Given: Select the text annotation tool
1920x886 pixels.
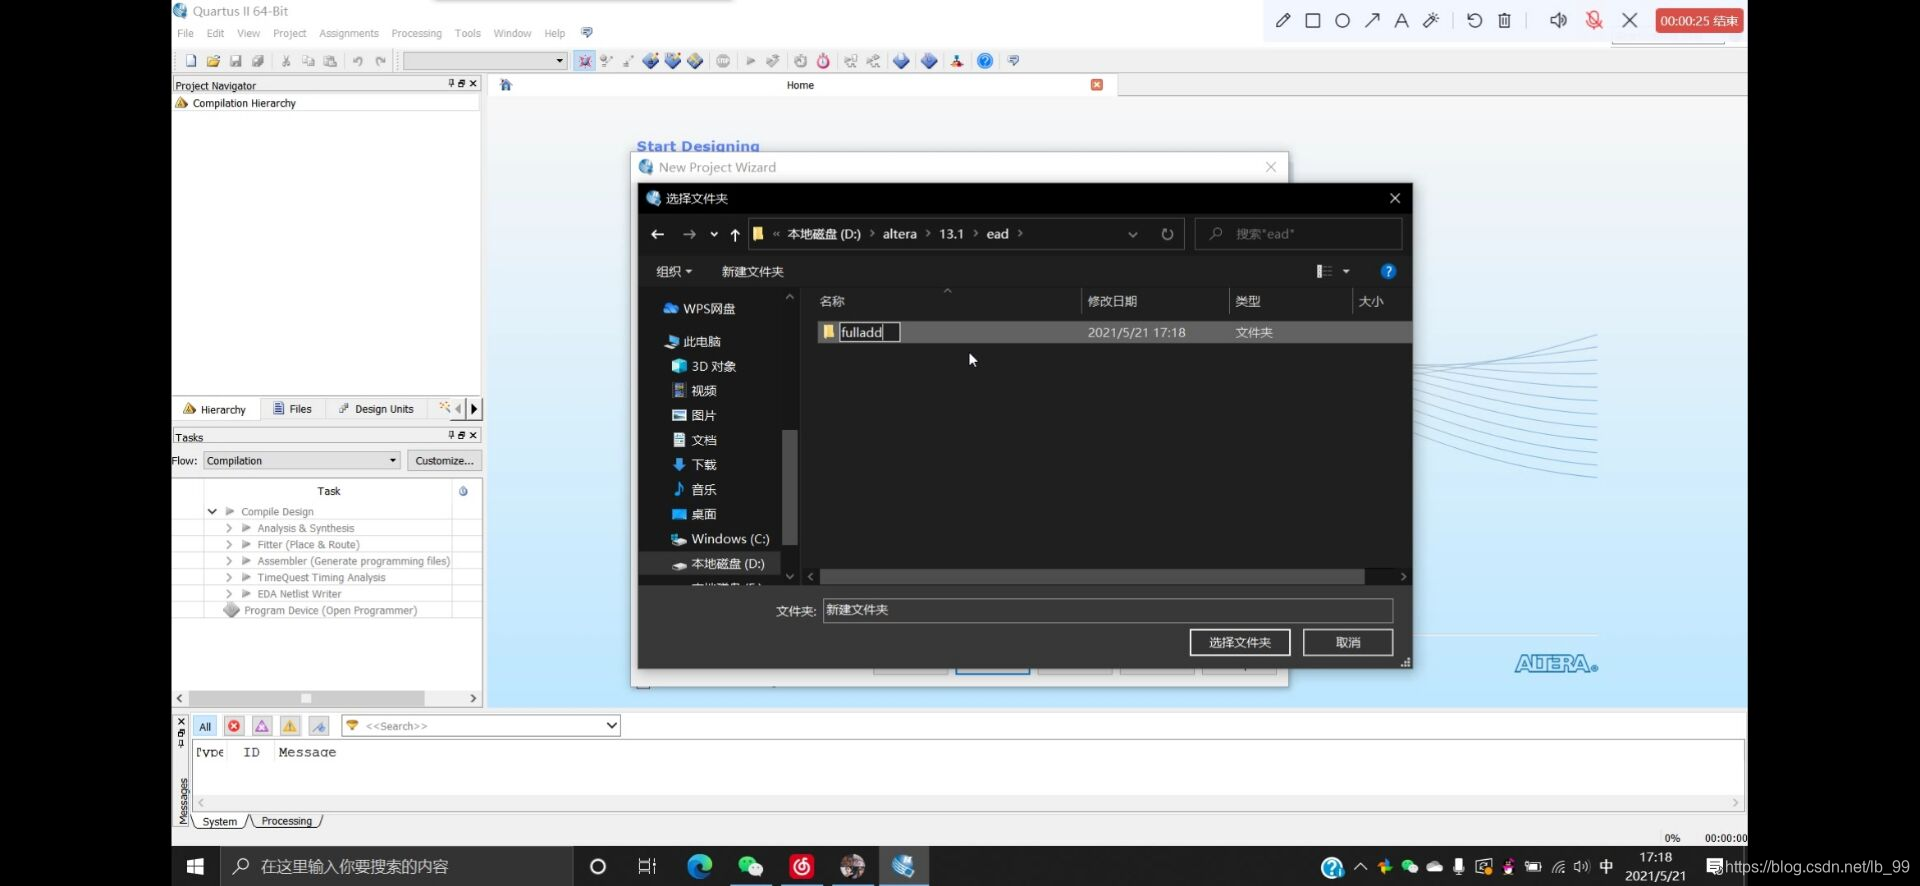Looking at the screenshot, I should [1401, 20].
